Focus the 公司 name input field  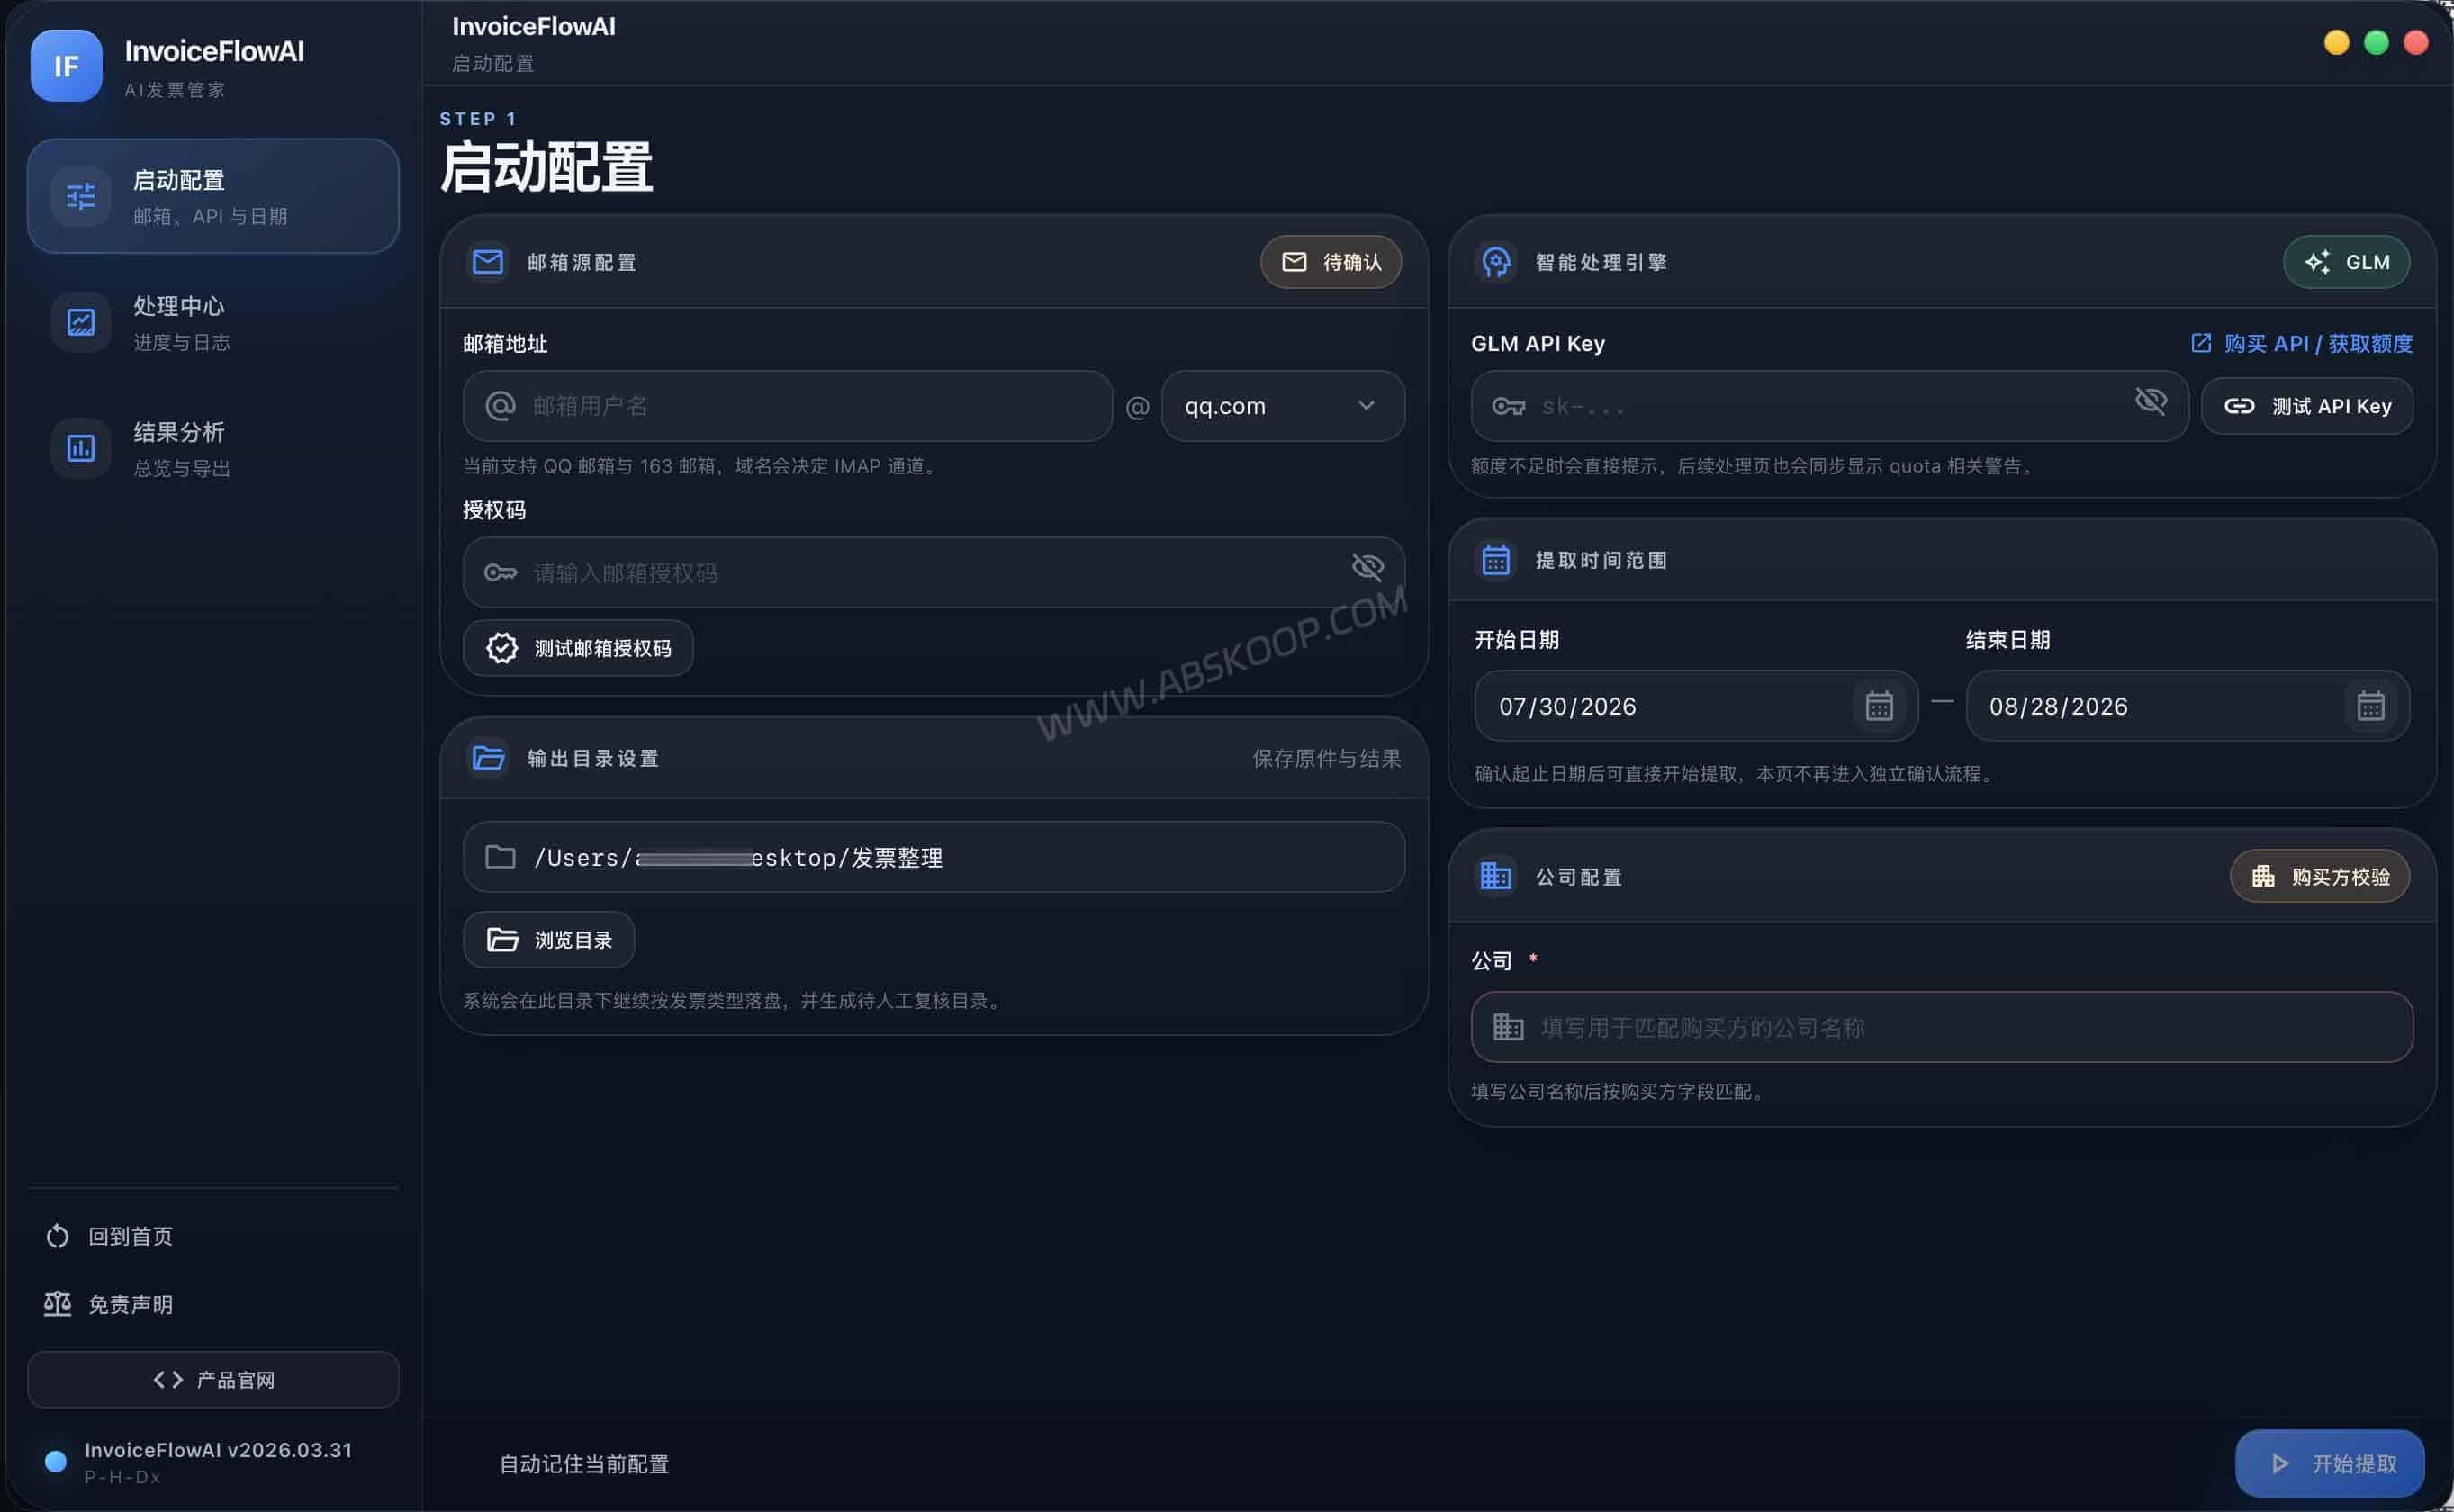1942,1027
